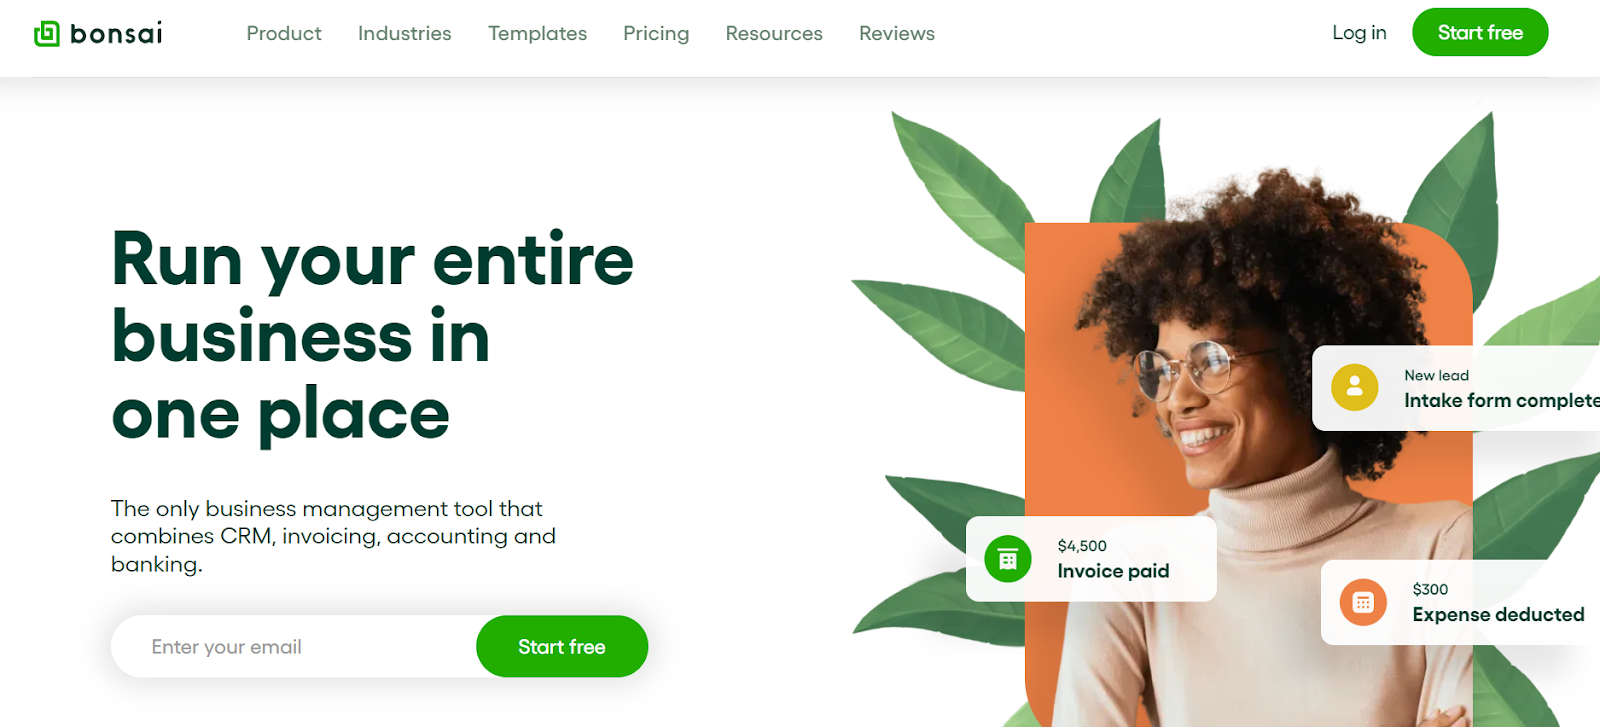This screenshot has width=1600, height=727.
Task: Go to the Reviews page
Action: point(897,34)
